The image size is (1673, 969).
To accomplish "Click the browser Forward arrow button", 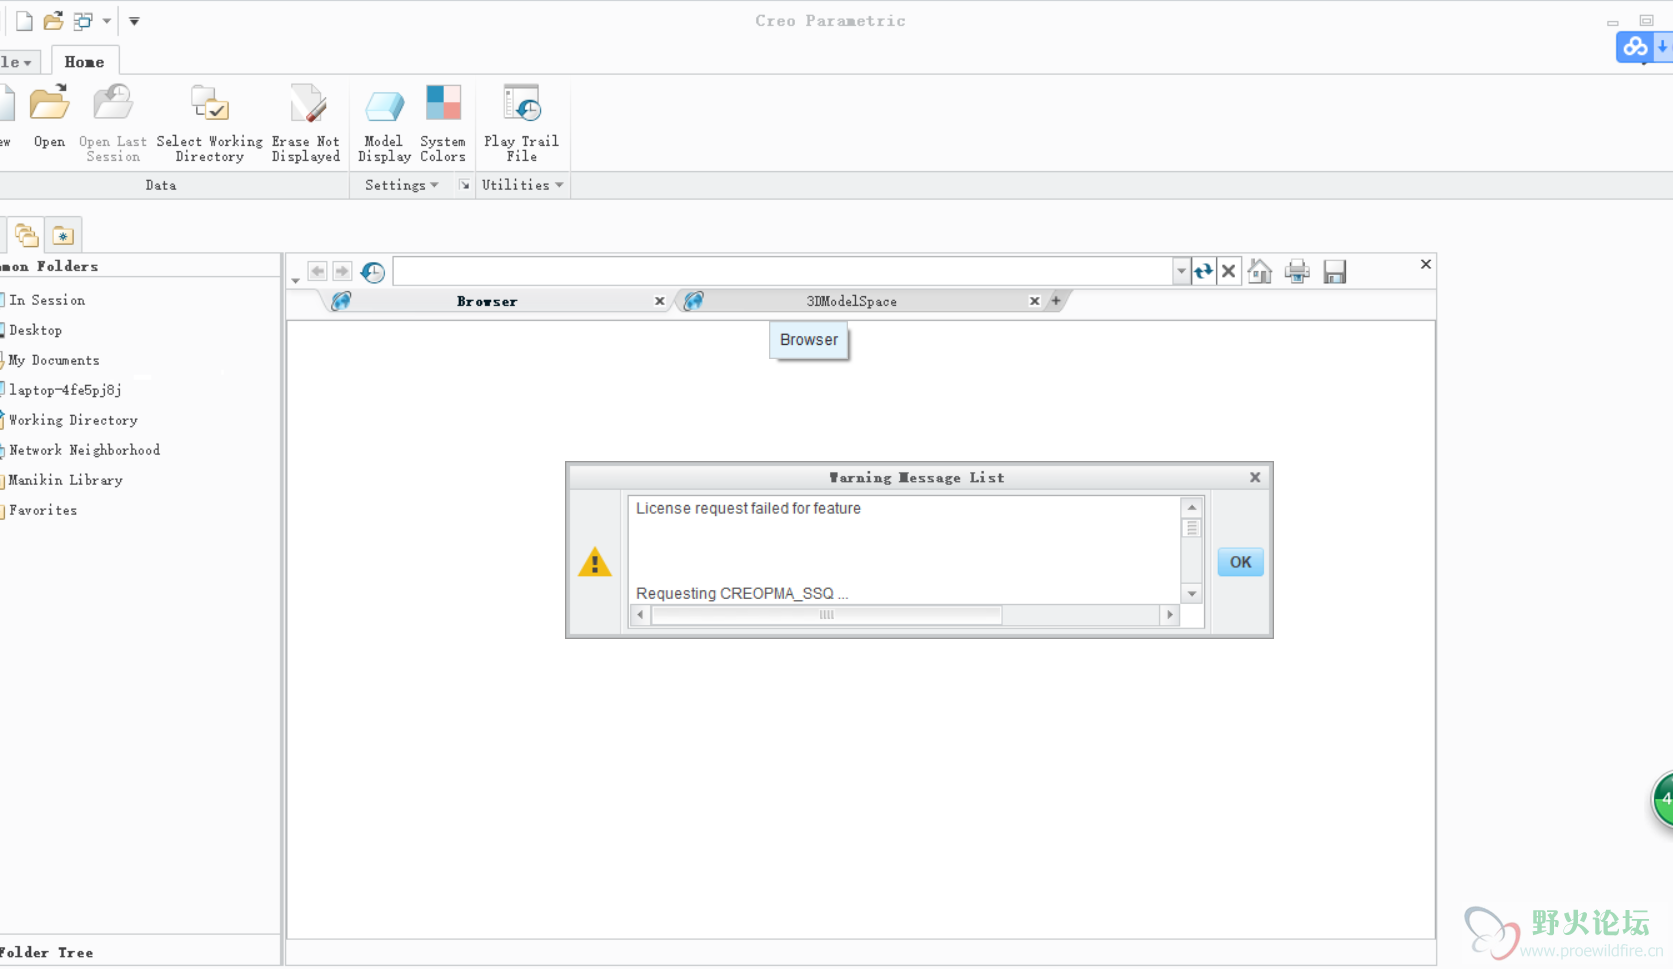I will tap(342, 271).
